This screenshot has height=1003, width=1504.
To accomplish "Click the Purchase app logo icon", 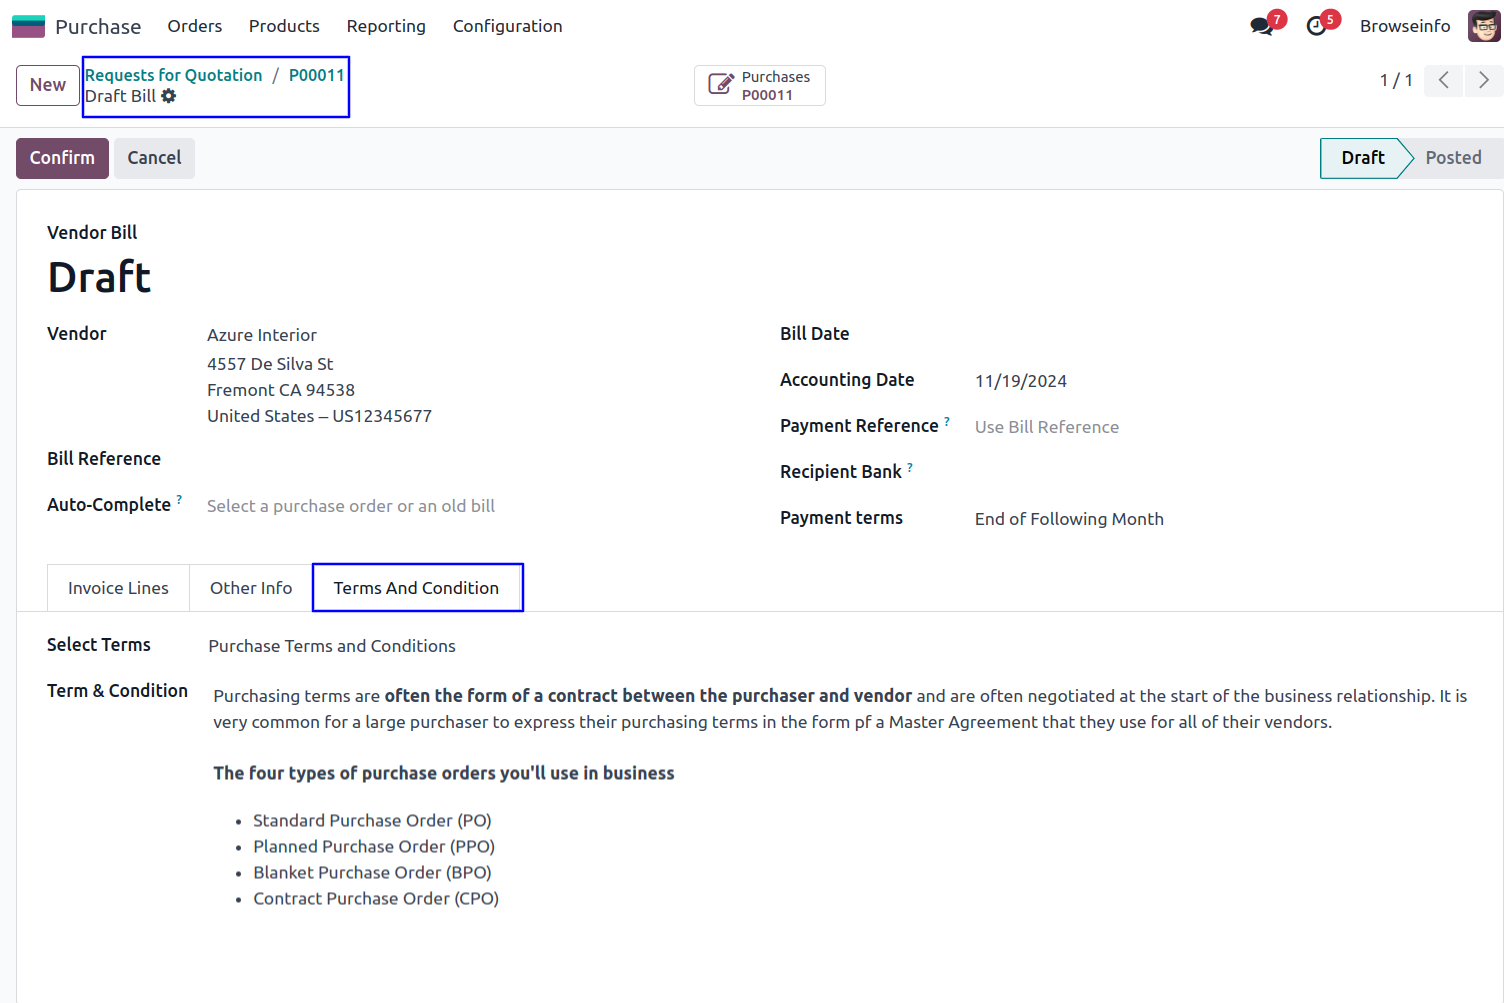I will point(28,26).
